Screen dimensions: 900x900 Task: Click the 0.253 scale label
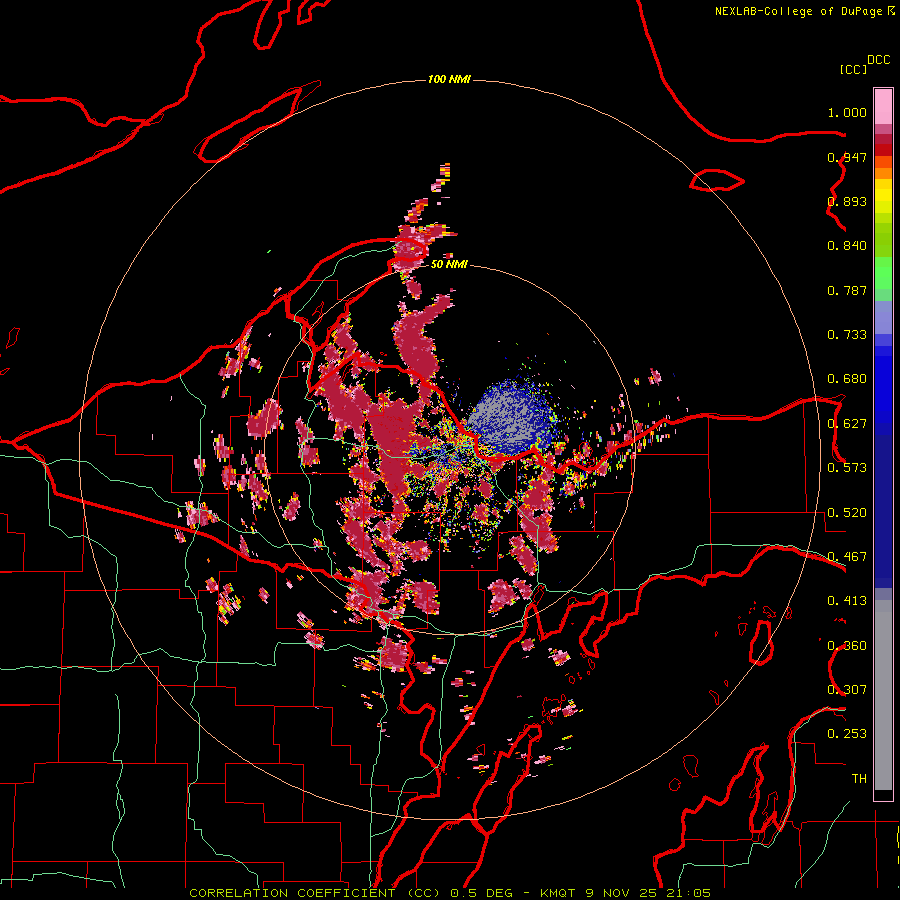(847, 734)
